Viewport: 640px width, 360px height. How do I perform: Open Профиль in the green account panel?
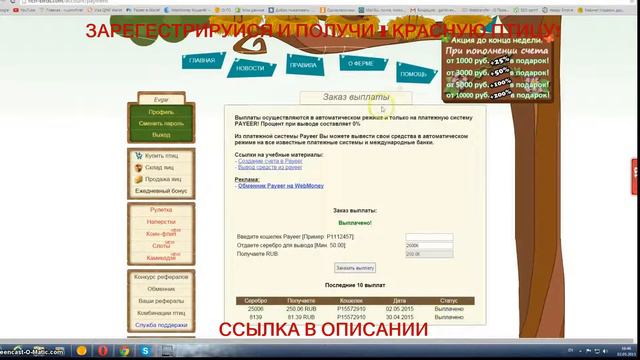tap(161, 112)
